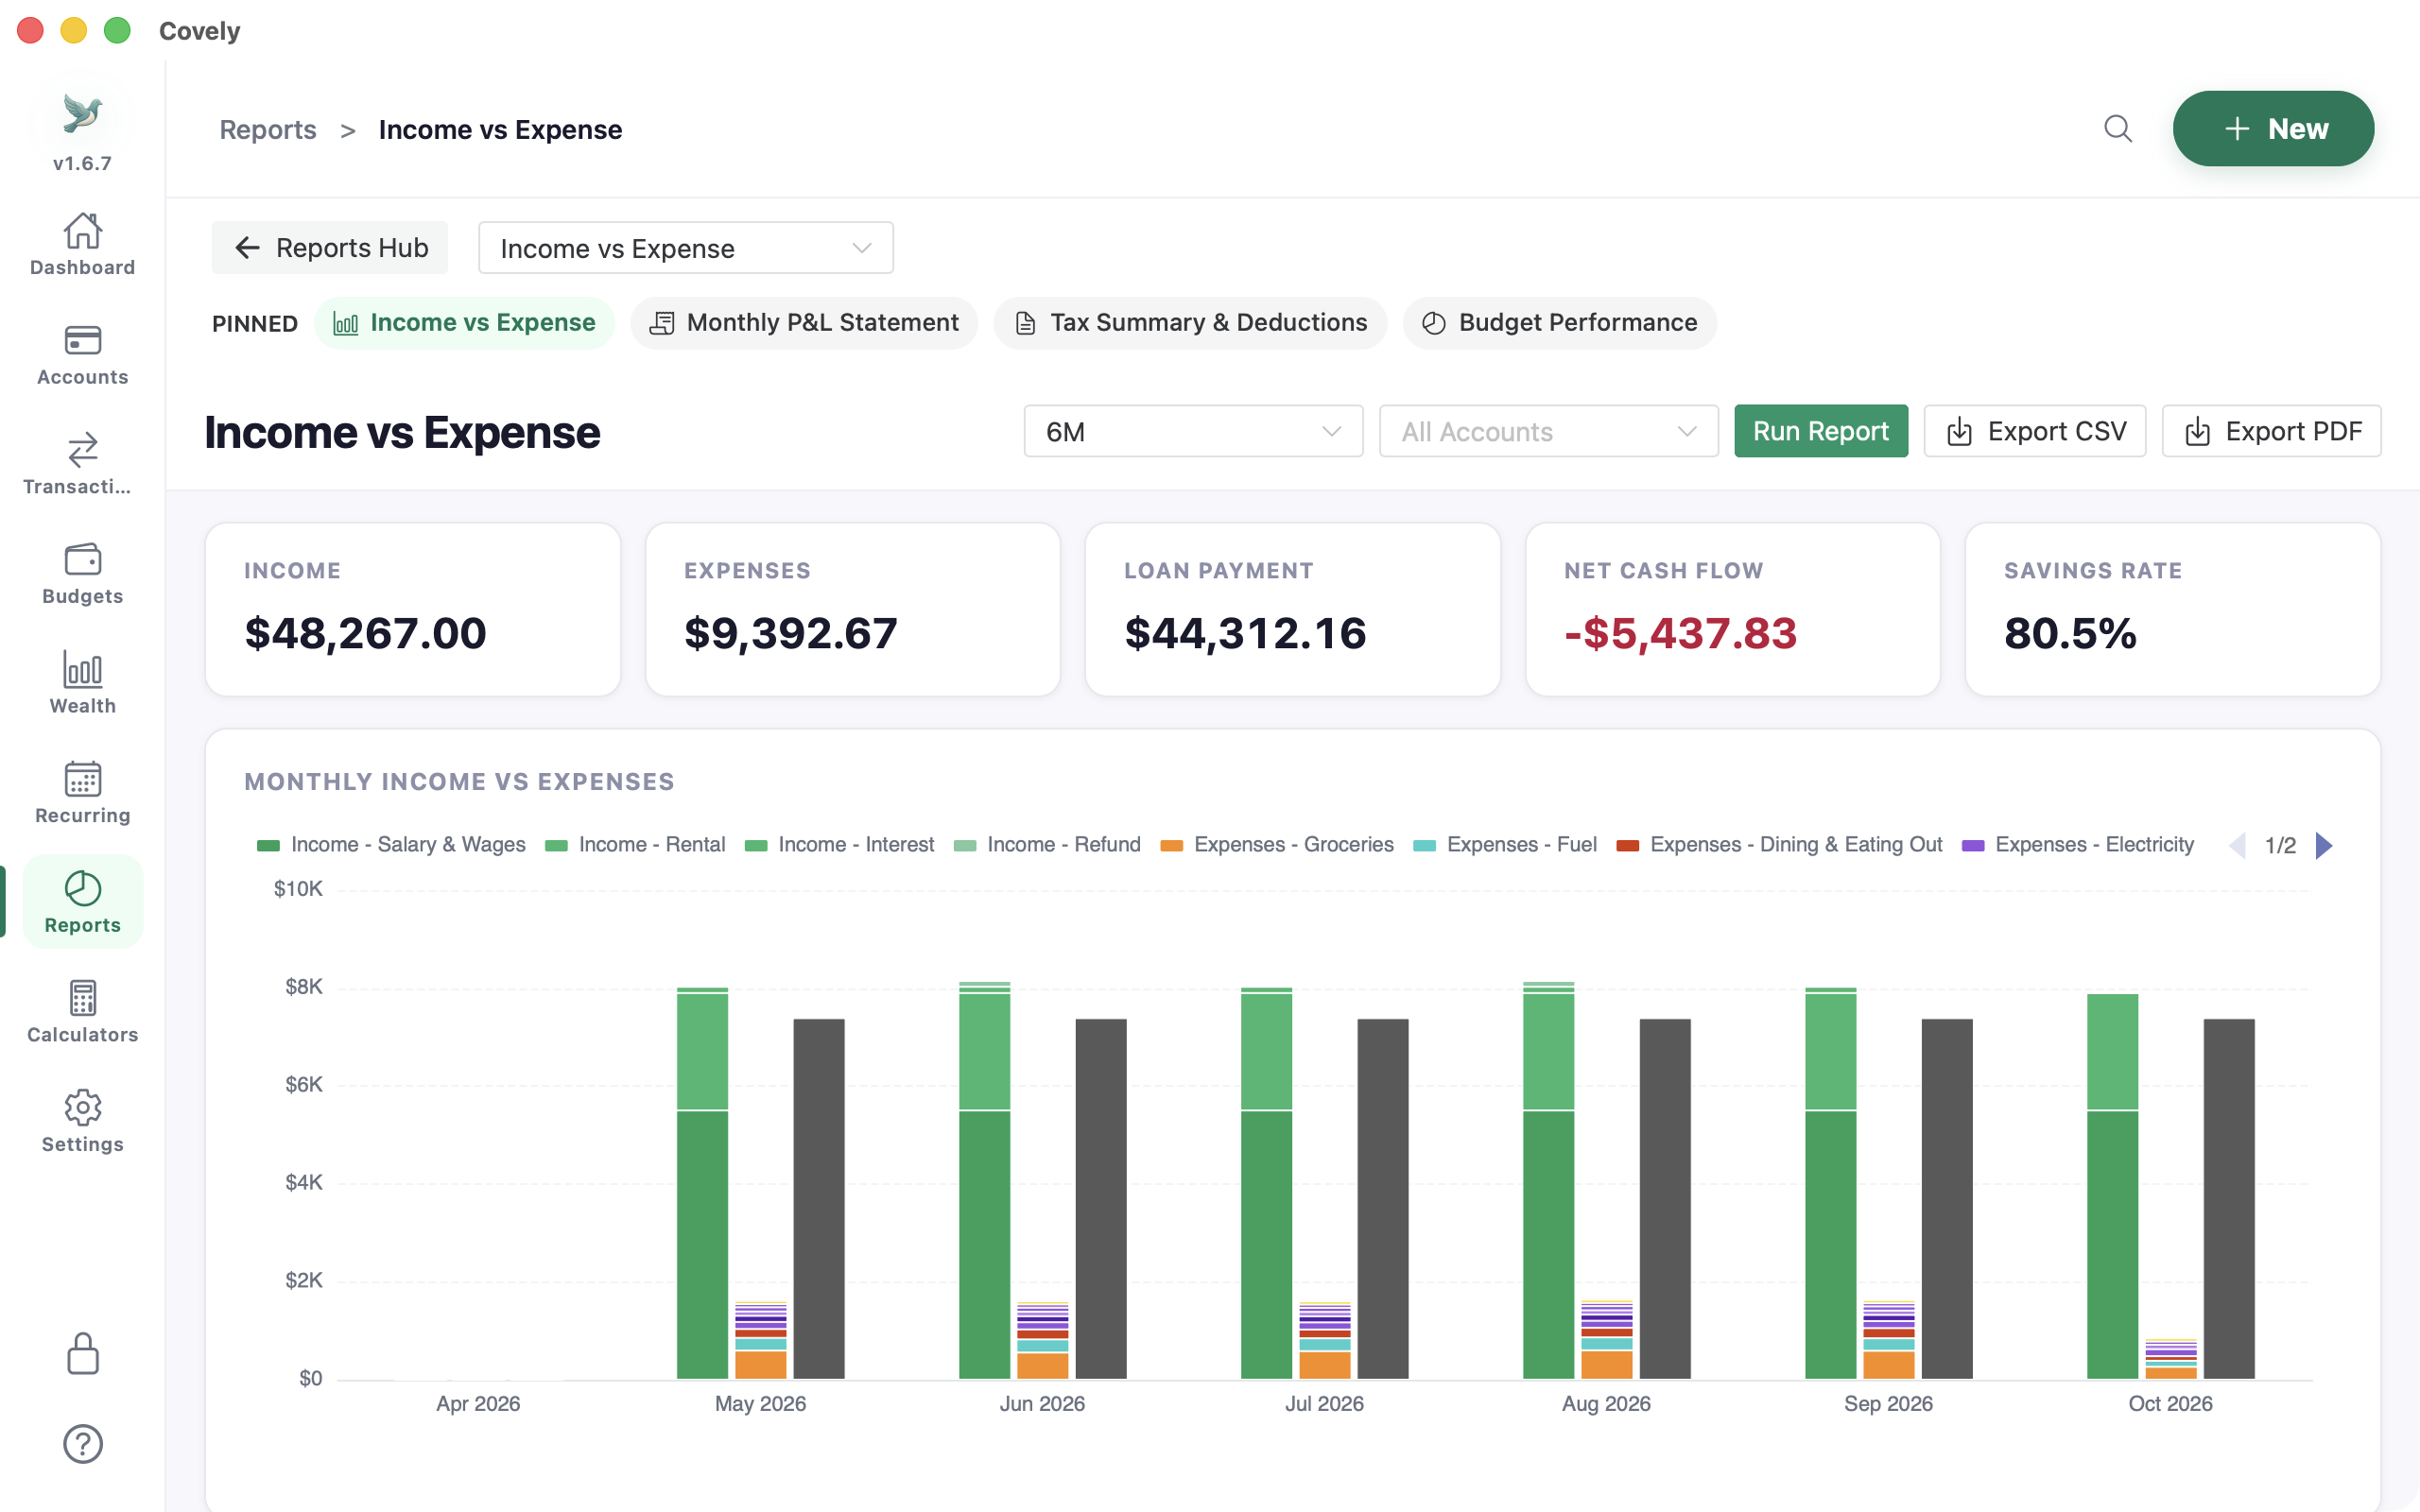This screenshot has height=1512, width=2420.
Task: Open the Wealth section
Action: (82, 684)
